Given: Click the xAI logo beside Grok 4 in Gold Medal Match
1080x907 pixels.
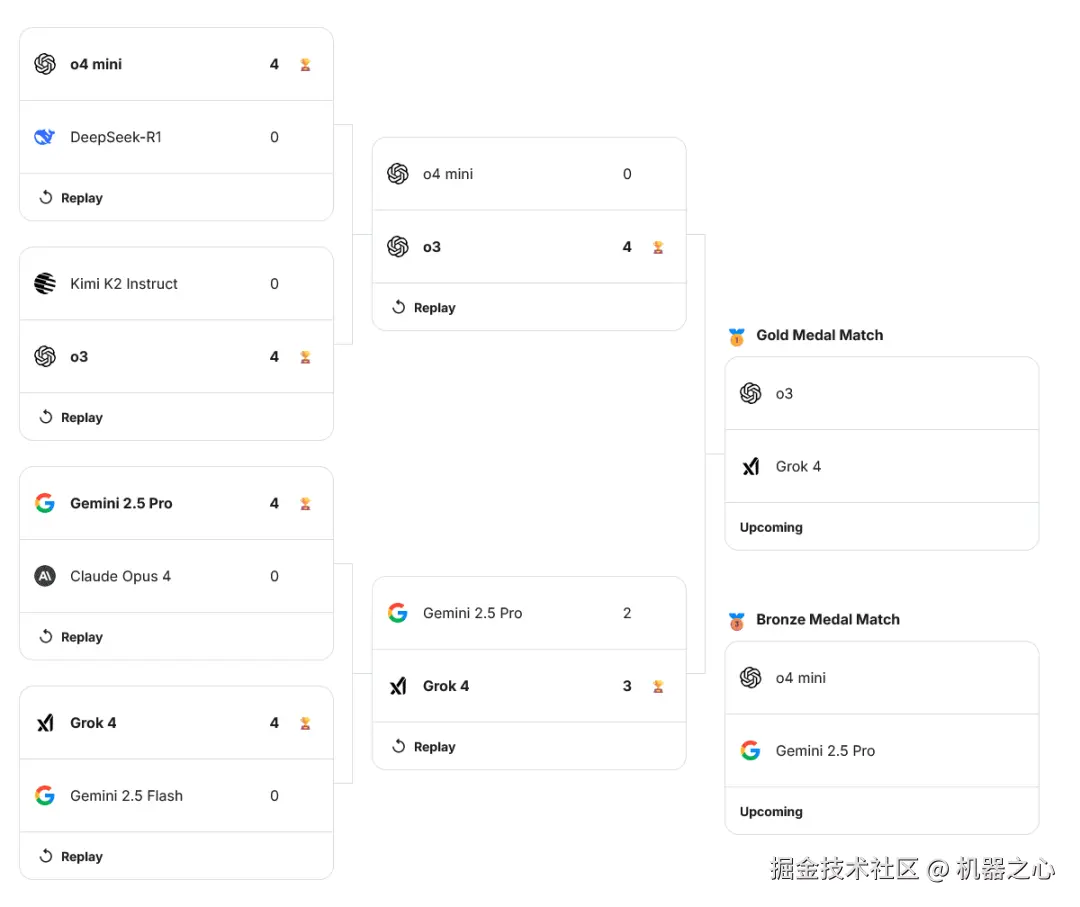Looking at the screenshot, I should point(751,466).
